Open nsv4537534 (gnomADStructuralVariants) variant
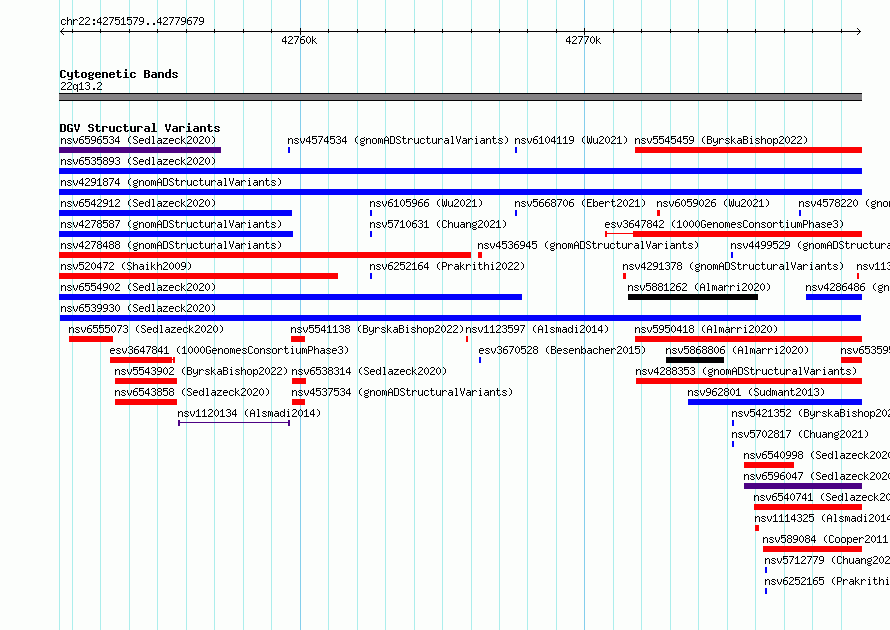This screenshot has height=630, width=890. (402, 392)
